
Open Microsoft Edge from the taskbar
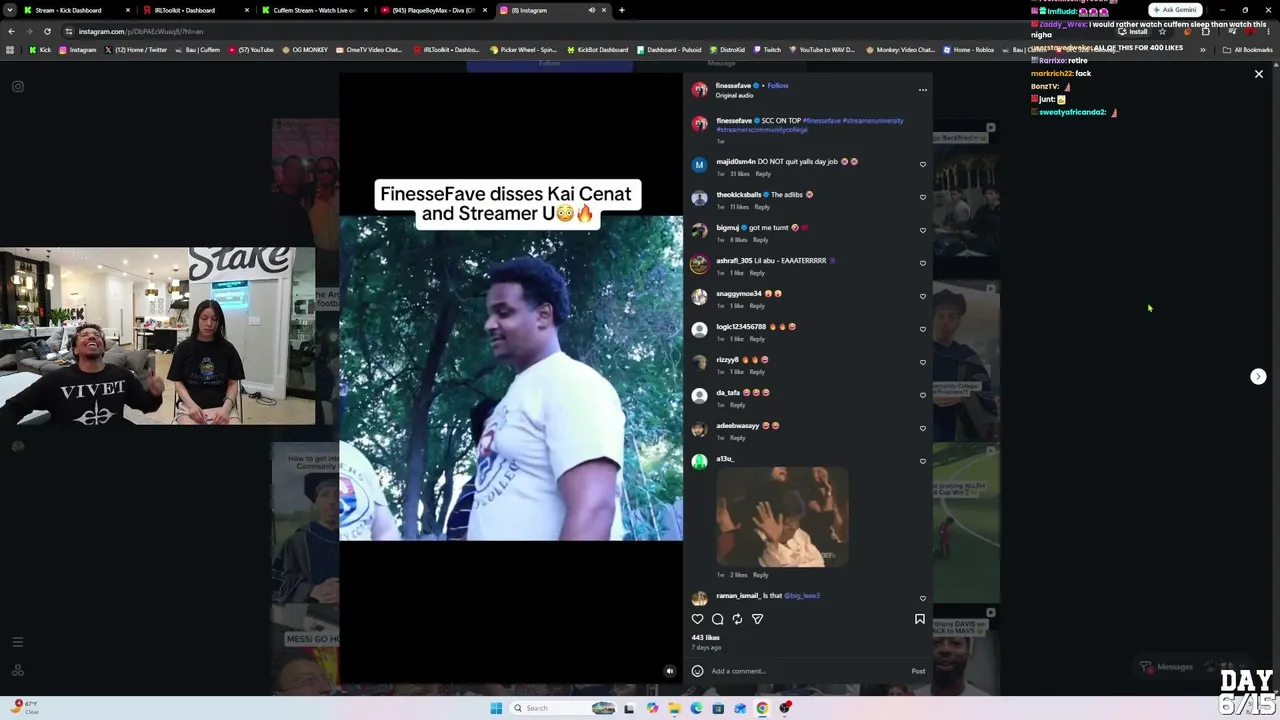(696, 708)
